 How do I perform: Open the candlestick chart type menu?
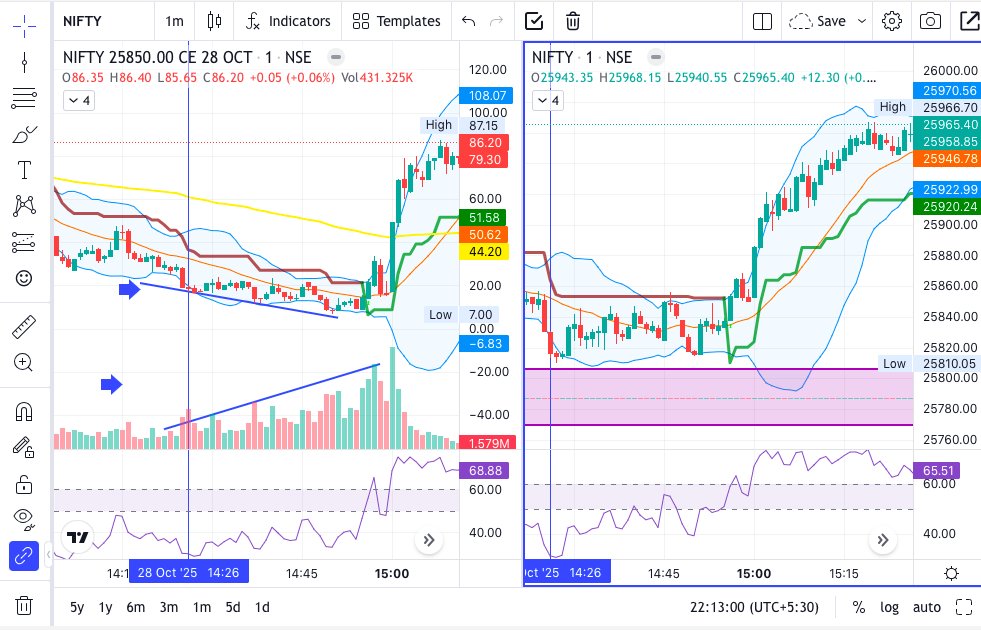point(214,21)
